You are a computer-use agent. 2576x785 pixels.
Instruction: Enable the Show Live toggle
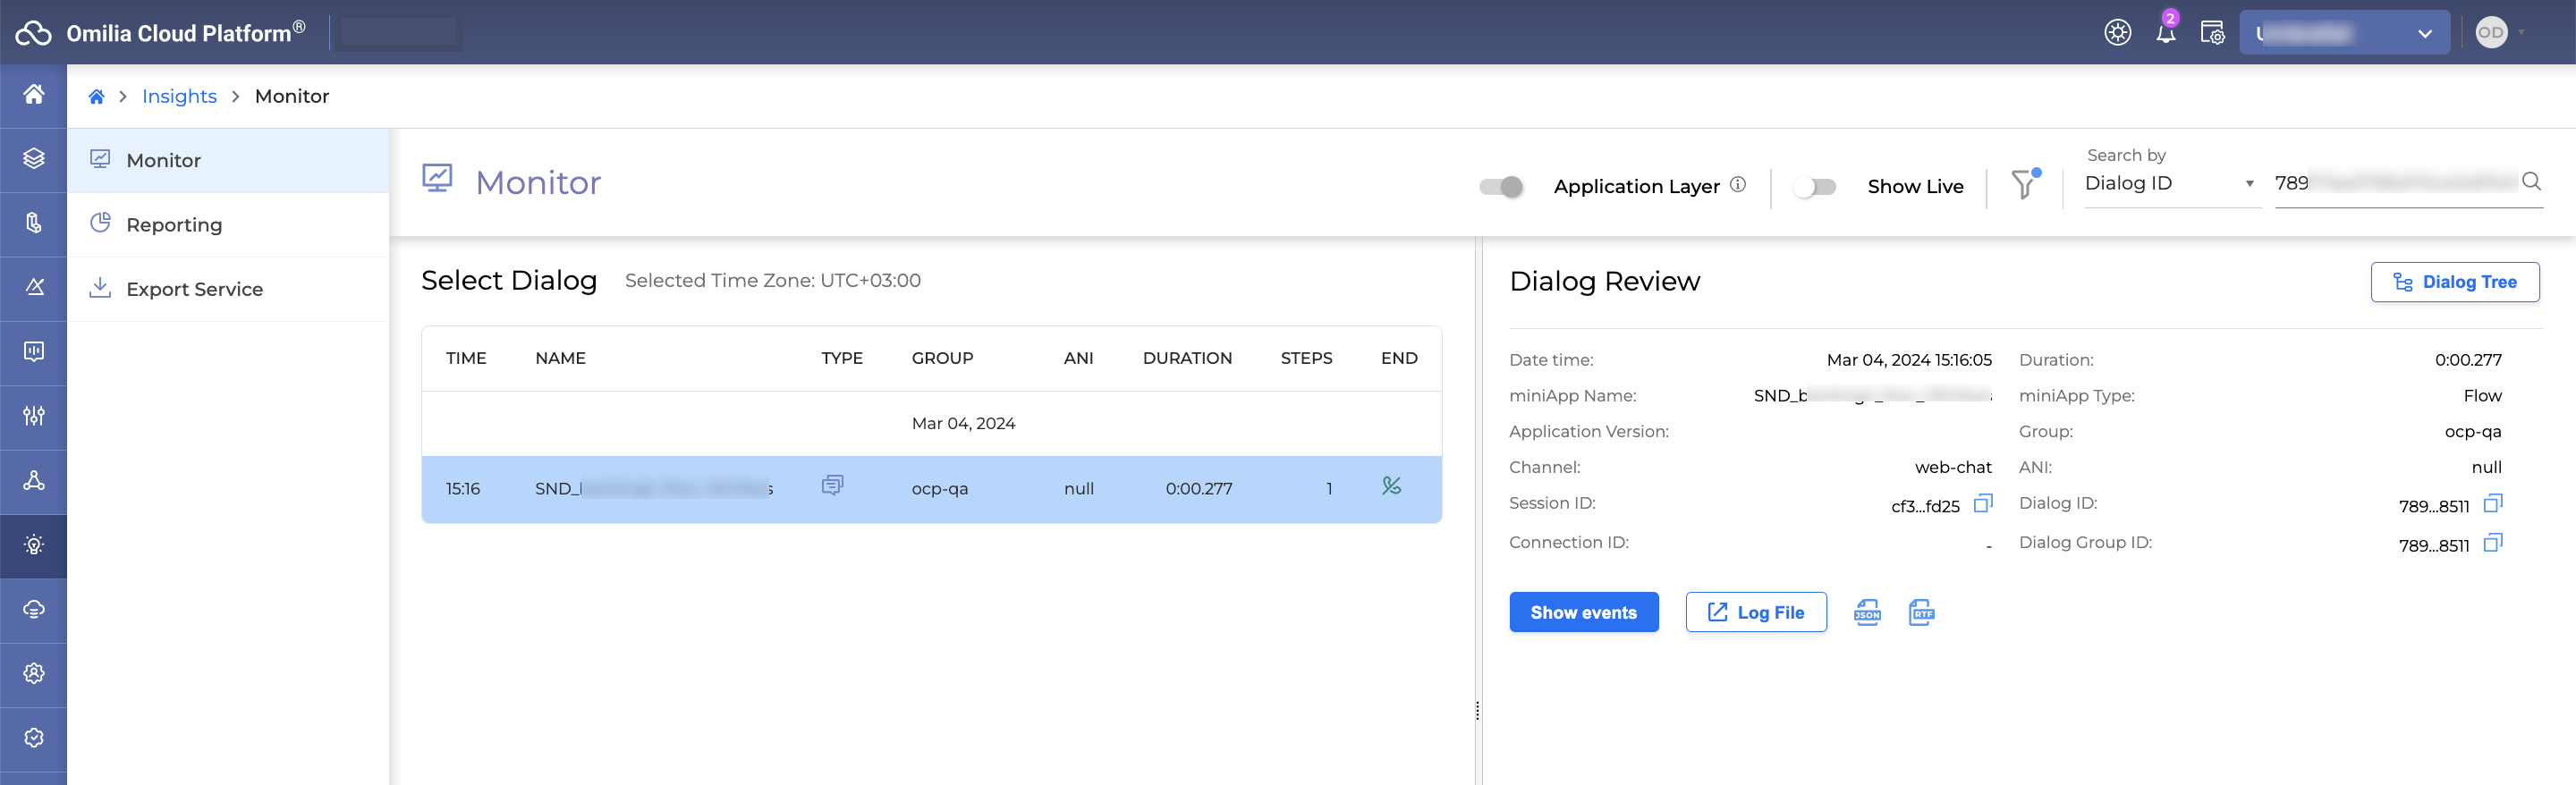click(x=1814, y=187)
